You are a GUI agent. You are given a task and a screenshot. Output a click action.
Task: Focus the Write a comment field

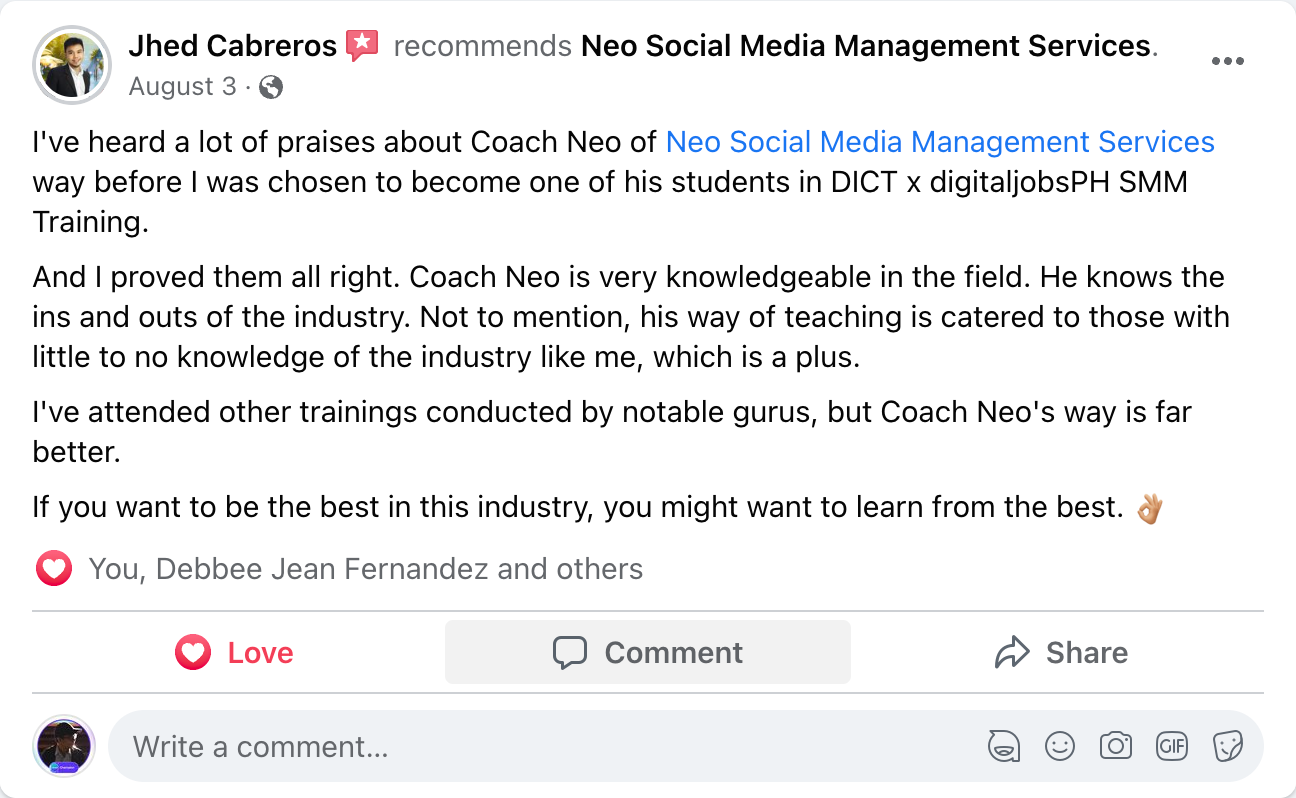tap(540, 746)
